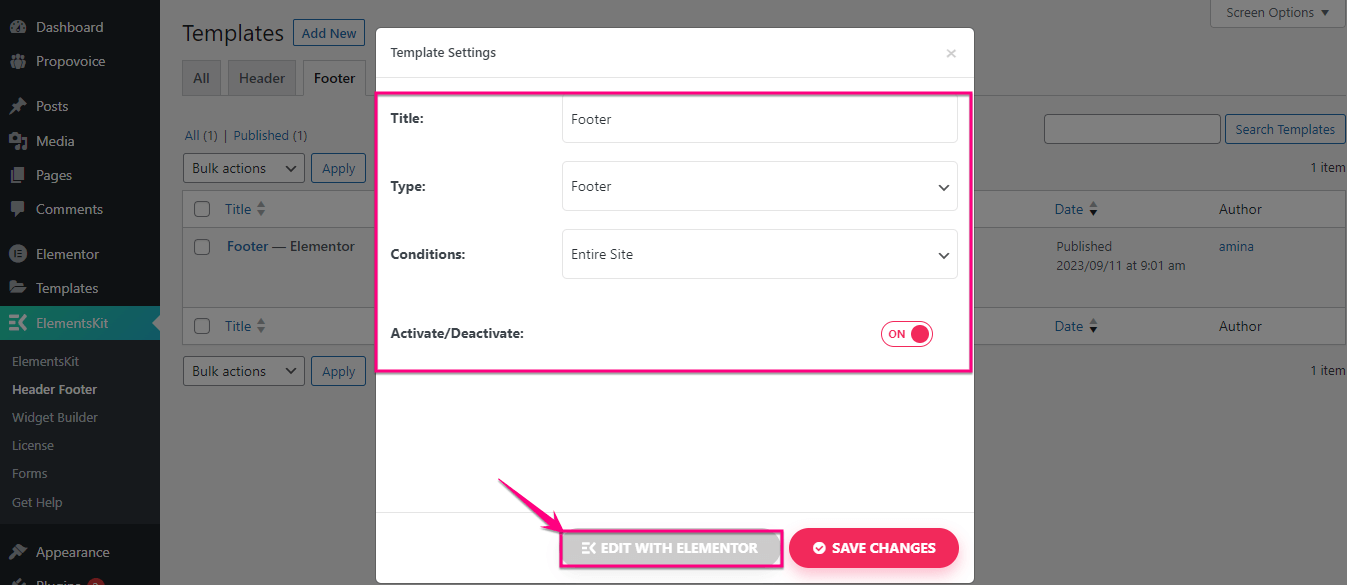Open the top Bulk actions dropdown
Image resolution: width=1347 pixels, height=585 pixels.
(244, 168)
